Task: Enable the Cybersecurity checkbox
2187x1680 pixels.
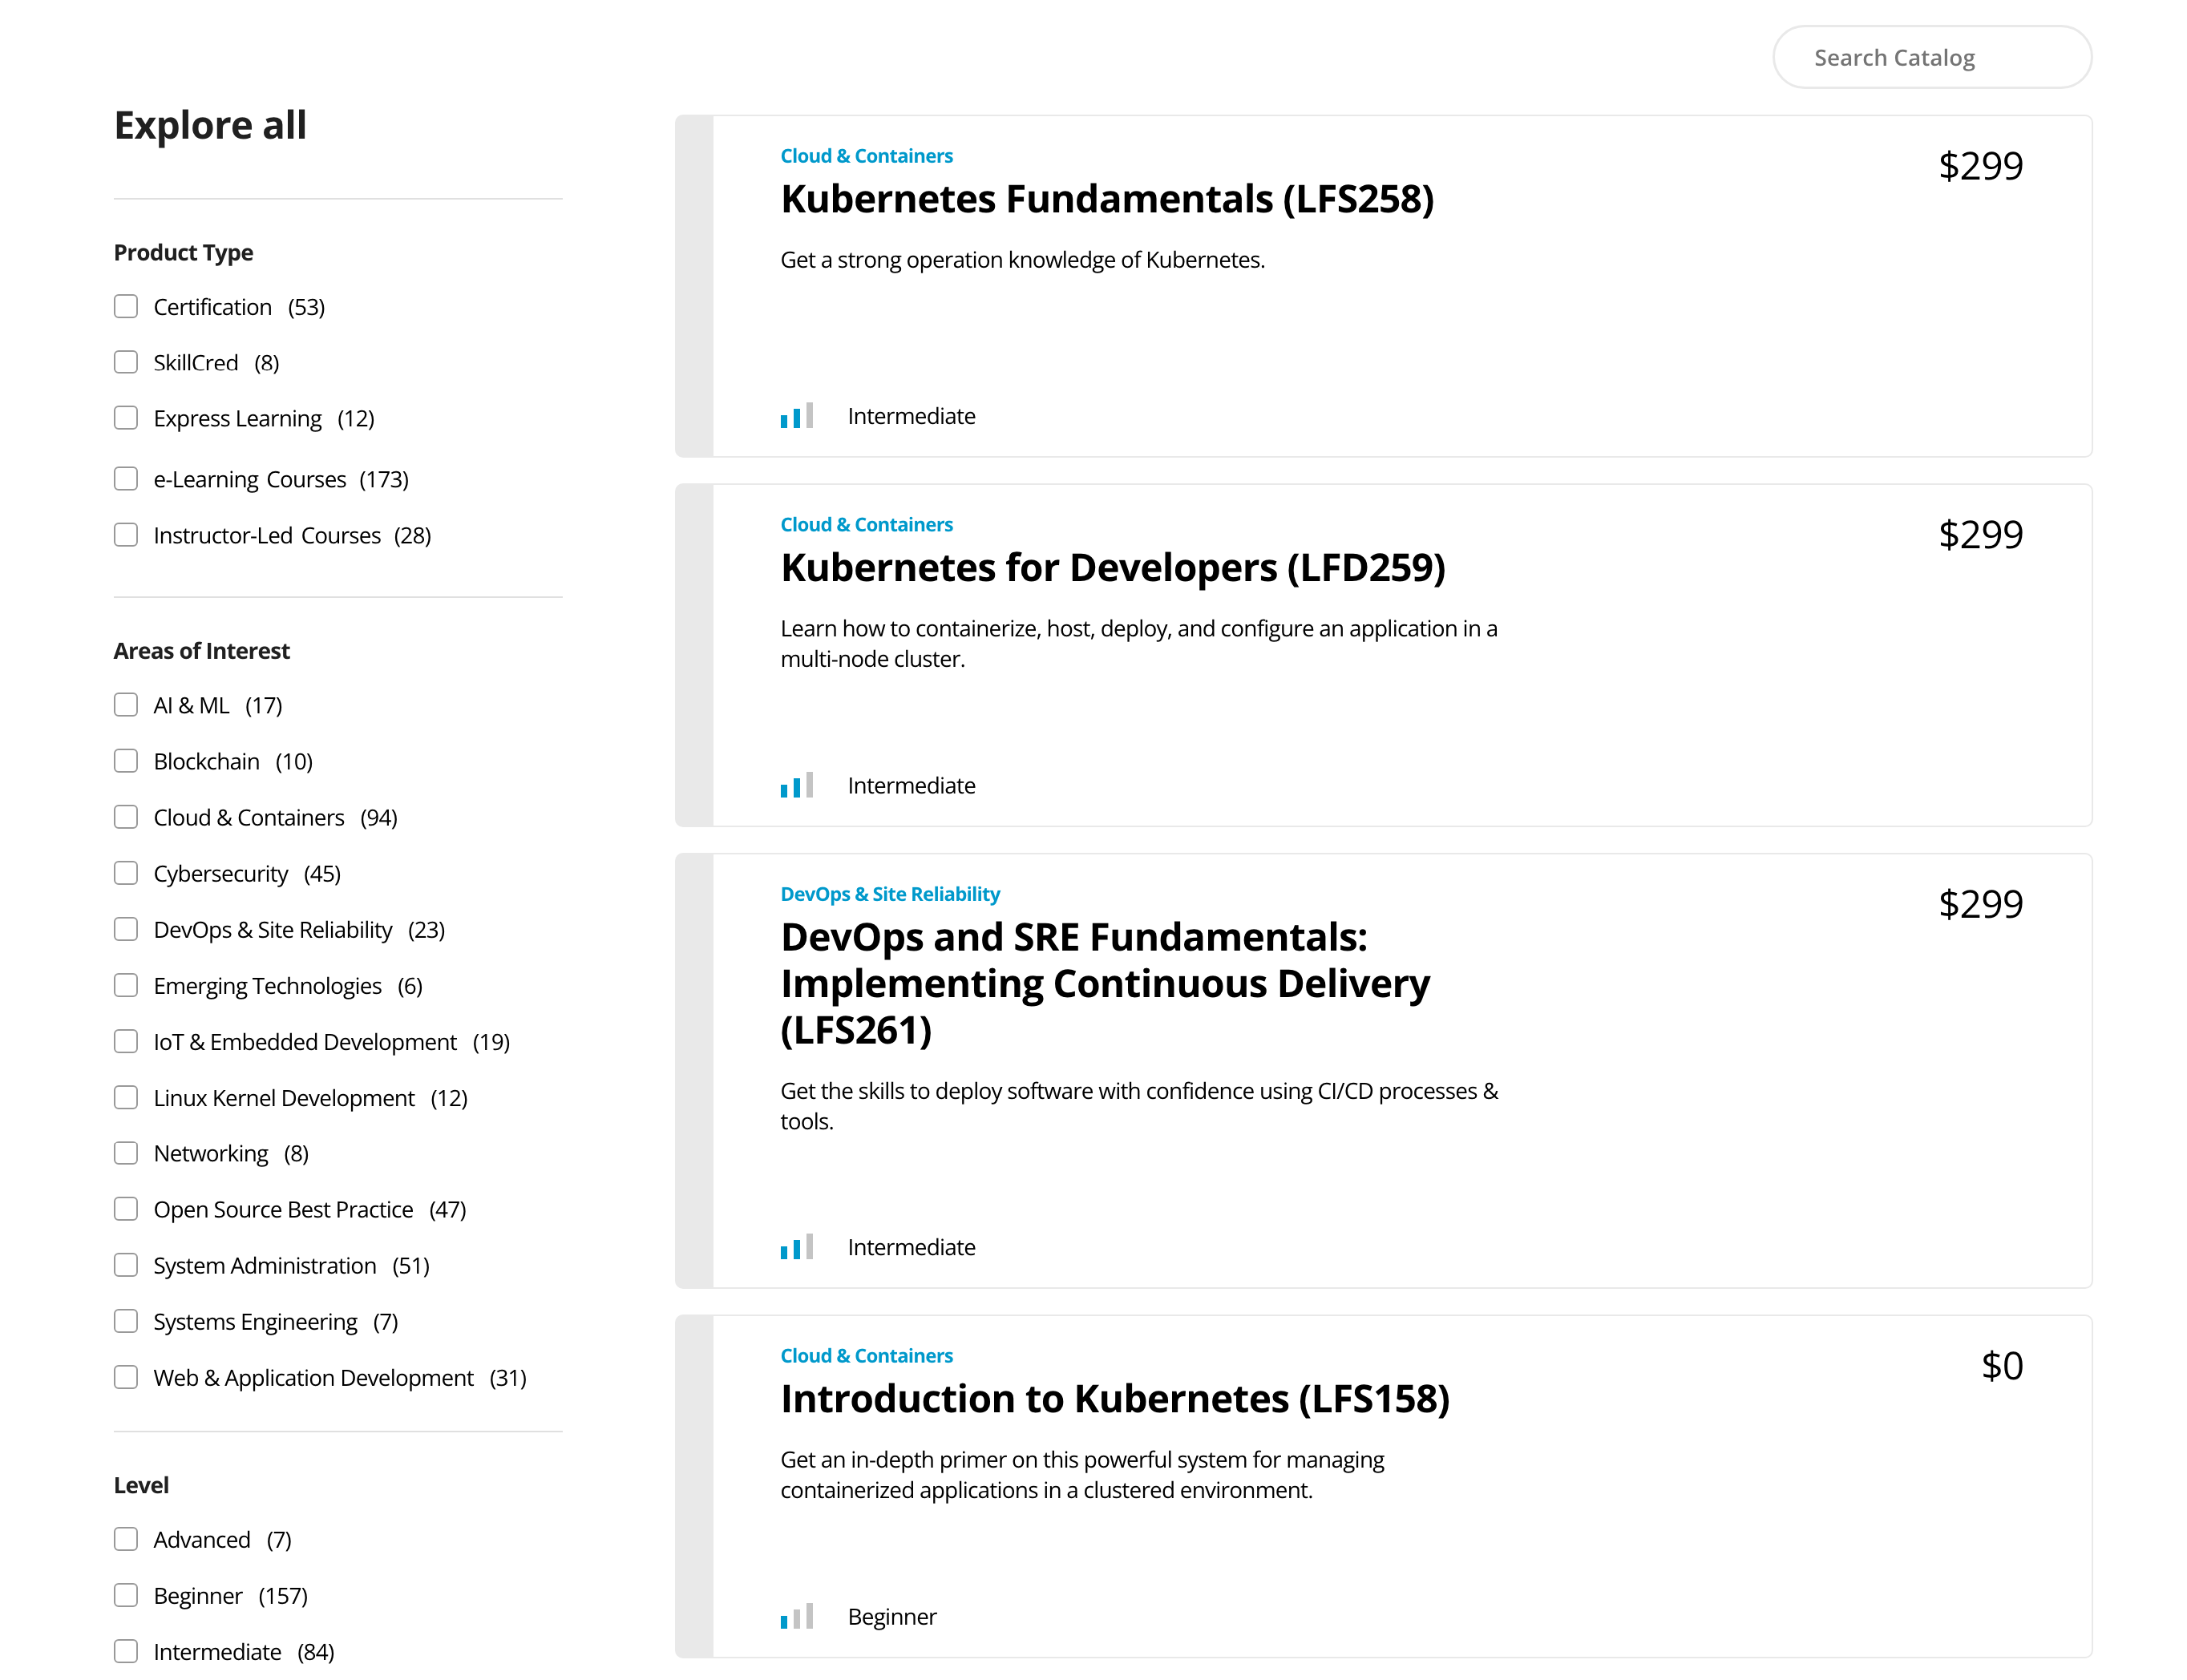Action: [126, 873]
